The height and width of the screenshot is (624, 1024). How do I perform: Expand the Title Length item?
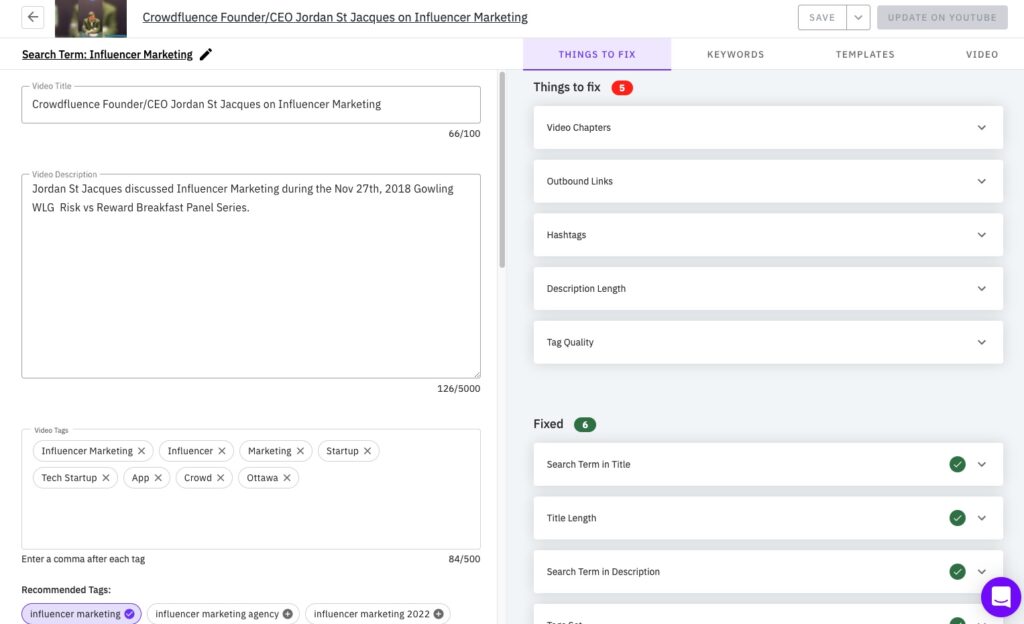pos(982,518)
